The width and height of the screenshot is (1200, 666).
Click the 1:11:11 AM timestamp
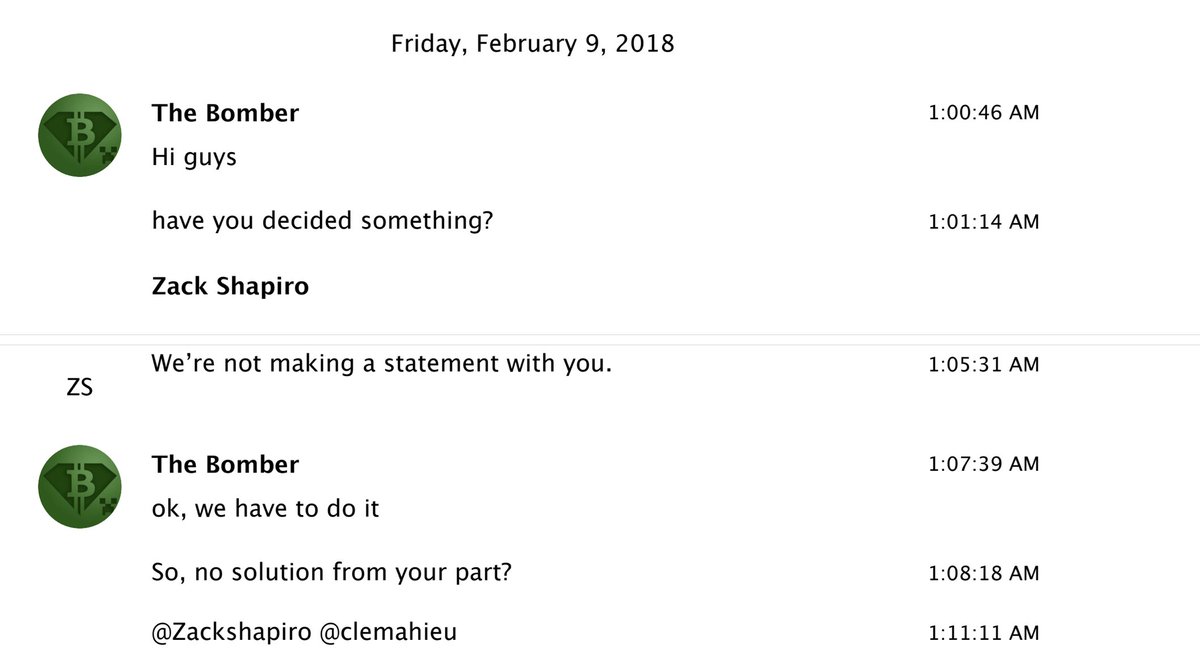tap(984, 633)
